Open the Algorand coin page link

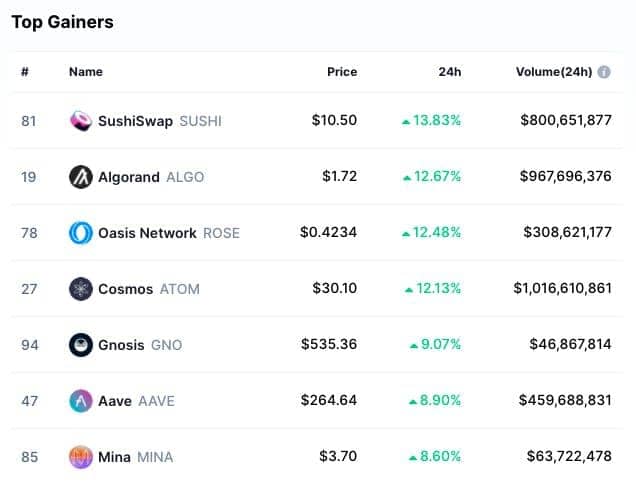pyautogui.click(x=129, y=177)
